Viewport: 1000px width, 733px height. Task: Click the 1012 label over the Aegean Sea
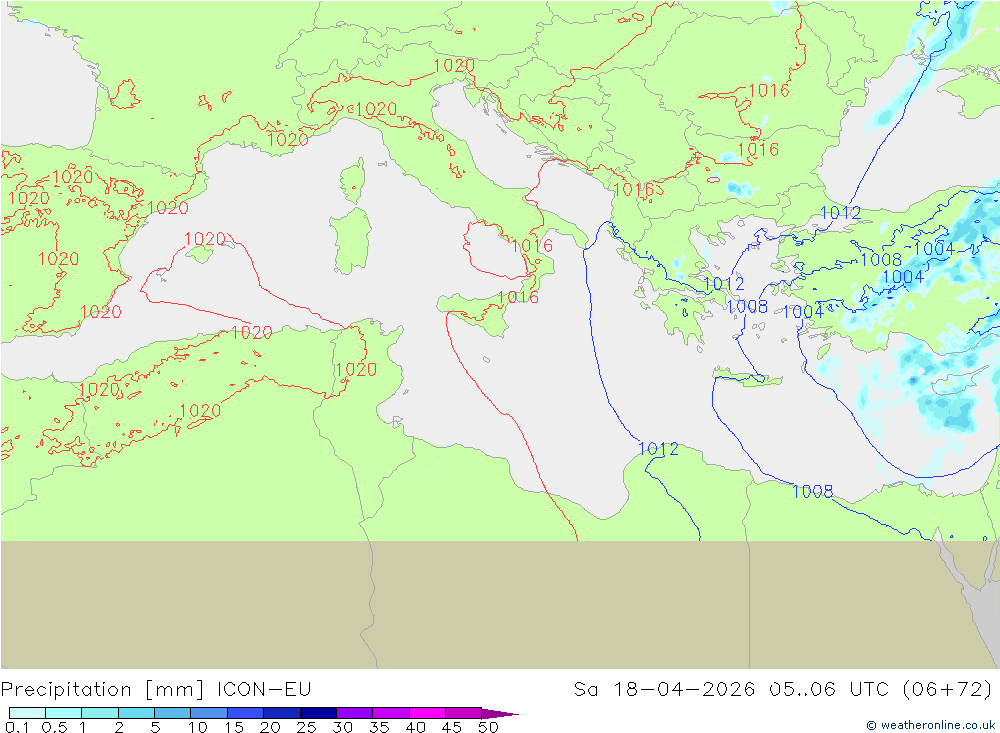point(723,283)
